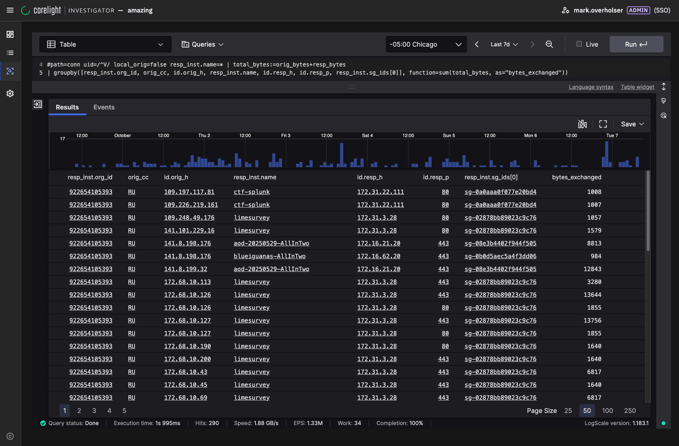The image size is (679, 446).
Task: Open the settings gear in sidebar
Action: point(10,93)
